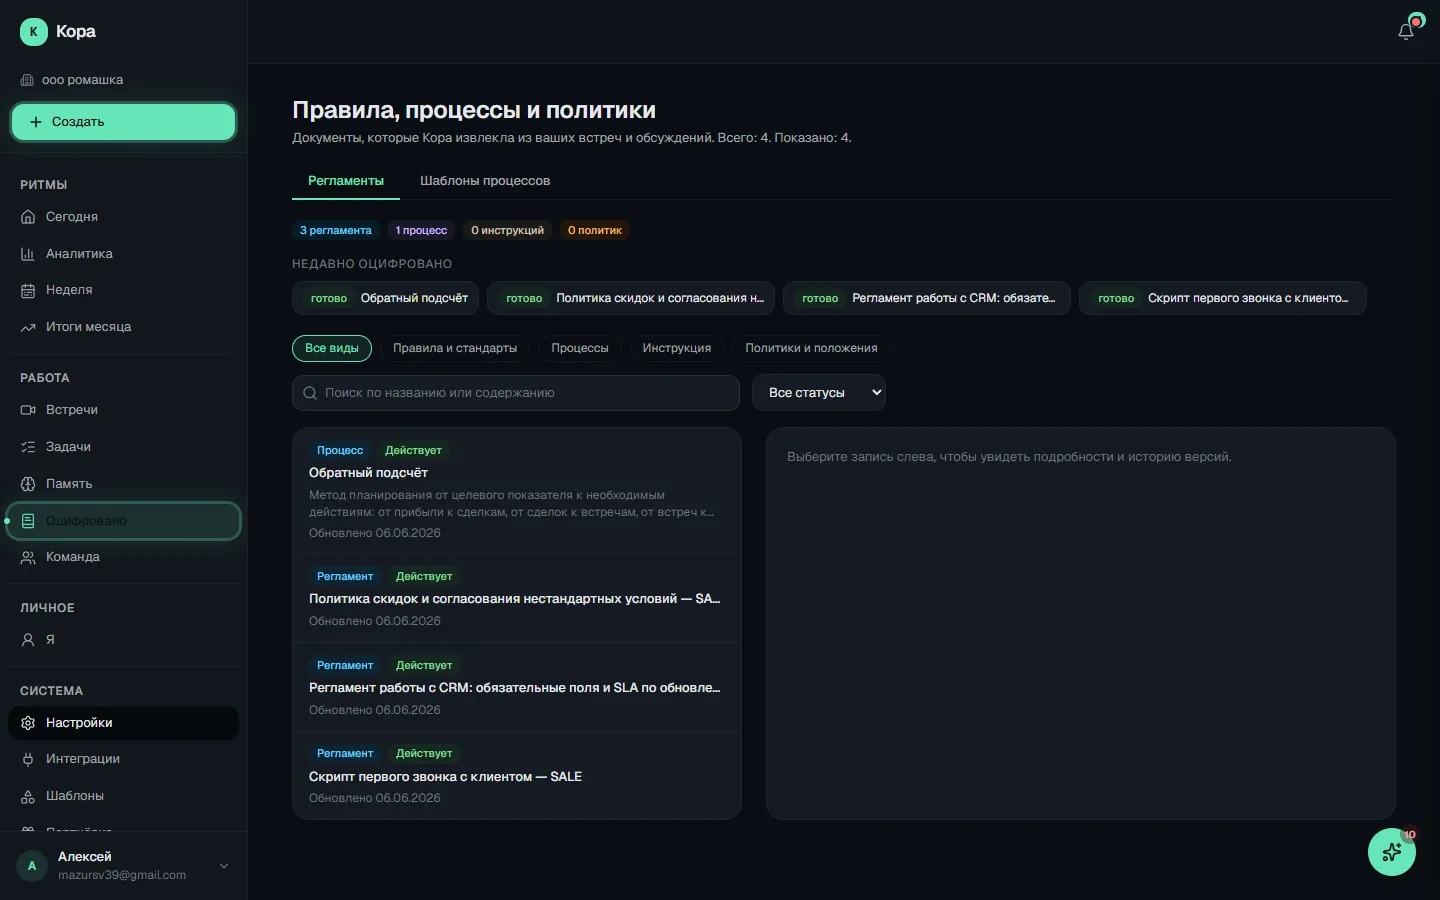The height and width of the screenshot is (900, 1440).
Task: Click the Kora logo icon
Action: (34, 32)
